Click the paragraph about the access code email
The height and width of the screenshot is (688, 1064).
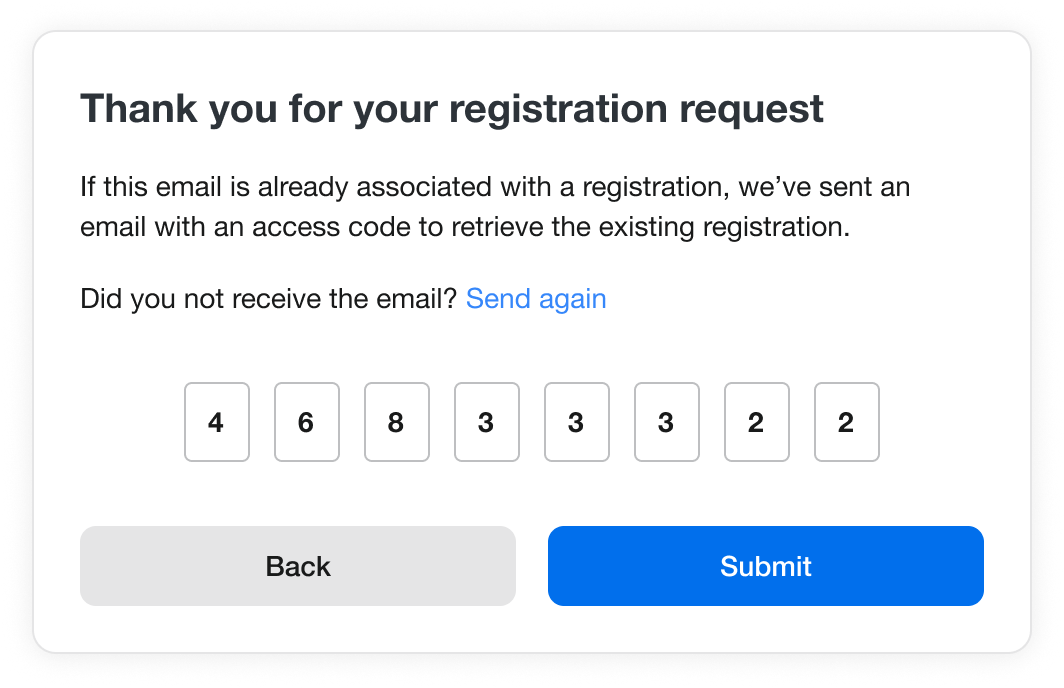click(x=495, y=207)
